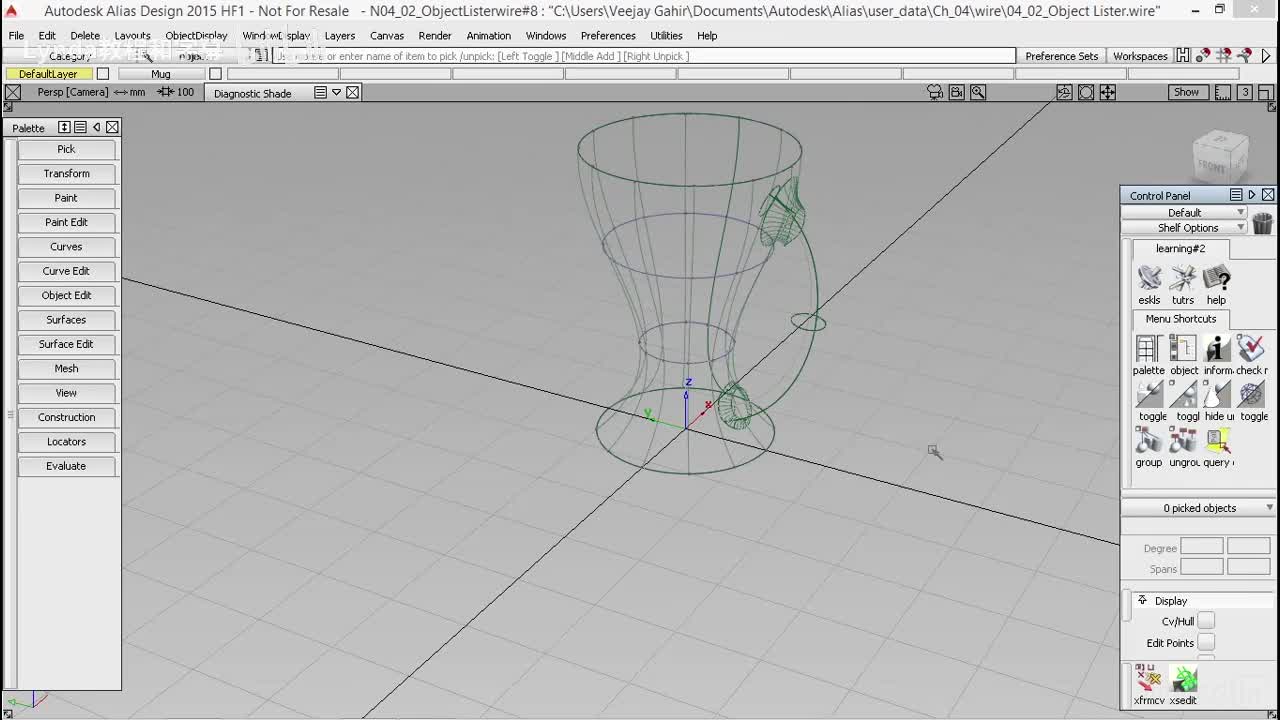Image resolution: width=1280 pixels, height=720 pixels.
Task: Open the Curves palette section
Action: click(66, 247)
